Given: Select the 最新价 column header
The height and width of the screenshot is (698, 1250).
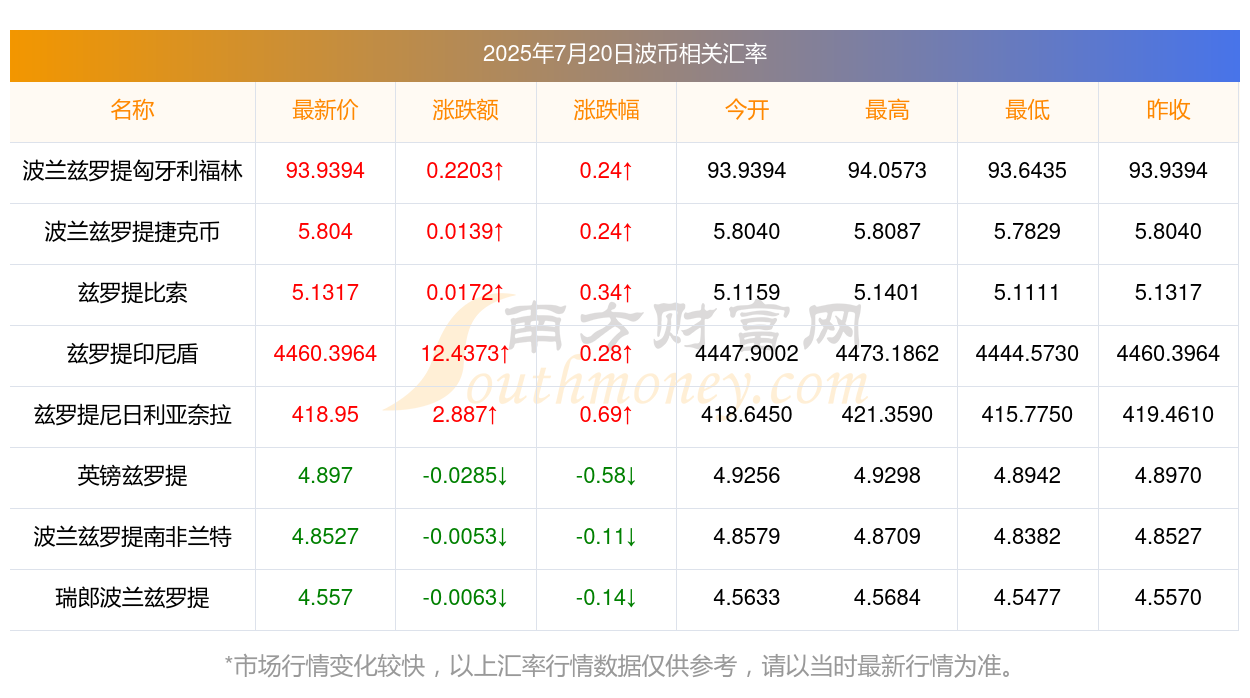Looking at the screenshot, I should (x=325, y=110).
